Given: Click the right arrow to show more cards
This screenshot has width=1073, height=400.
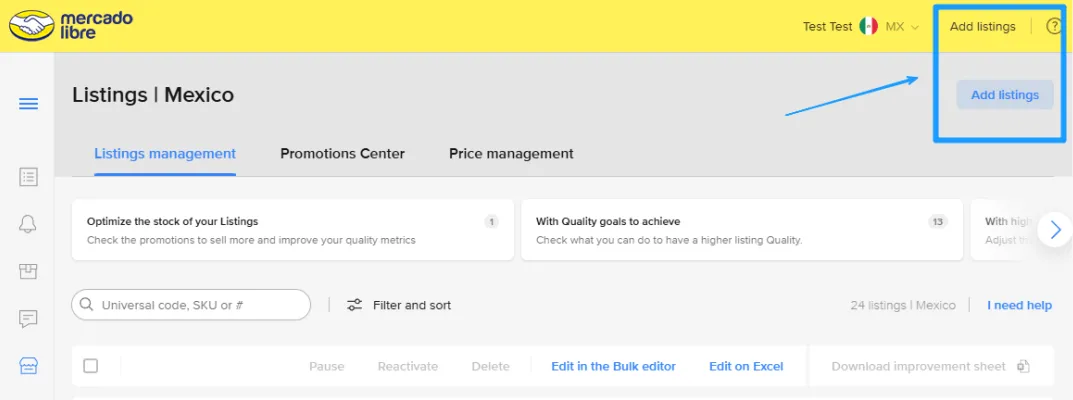Looking at the screenshot, I should (x=1054, y=230).
